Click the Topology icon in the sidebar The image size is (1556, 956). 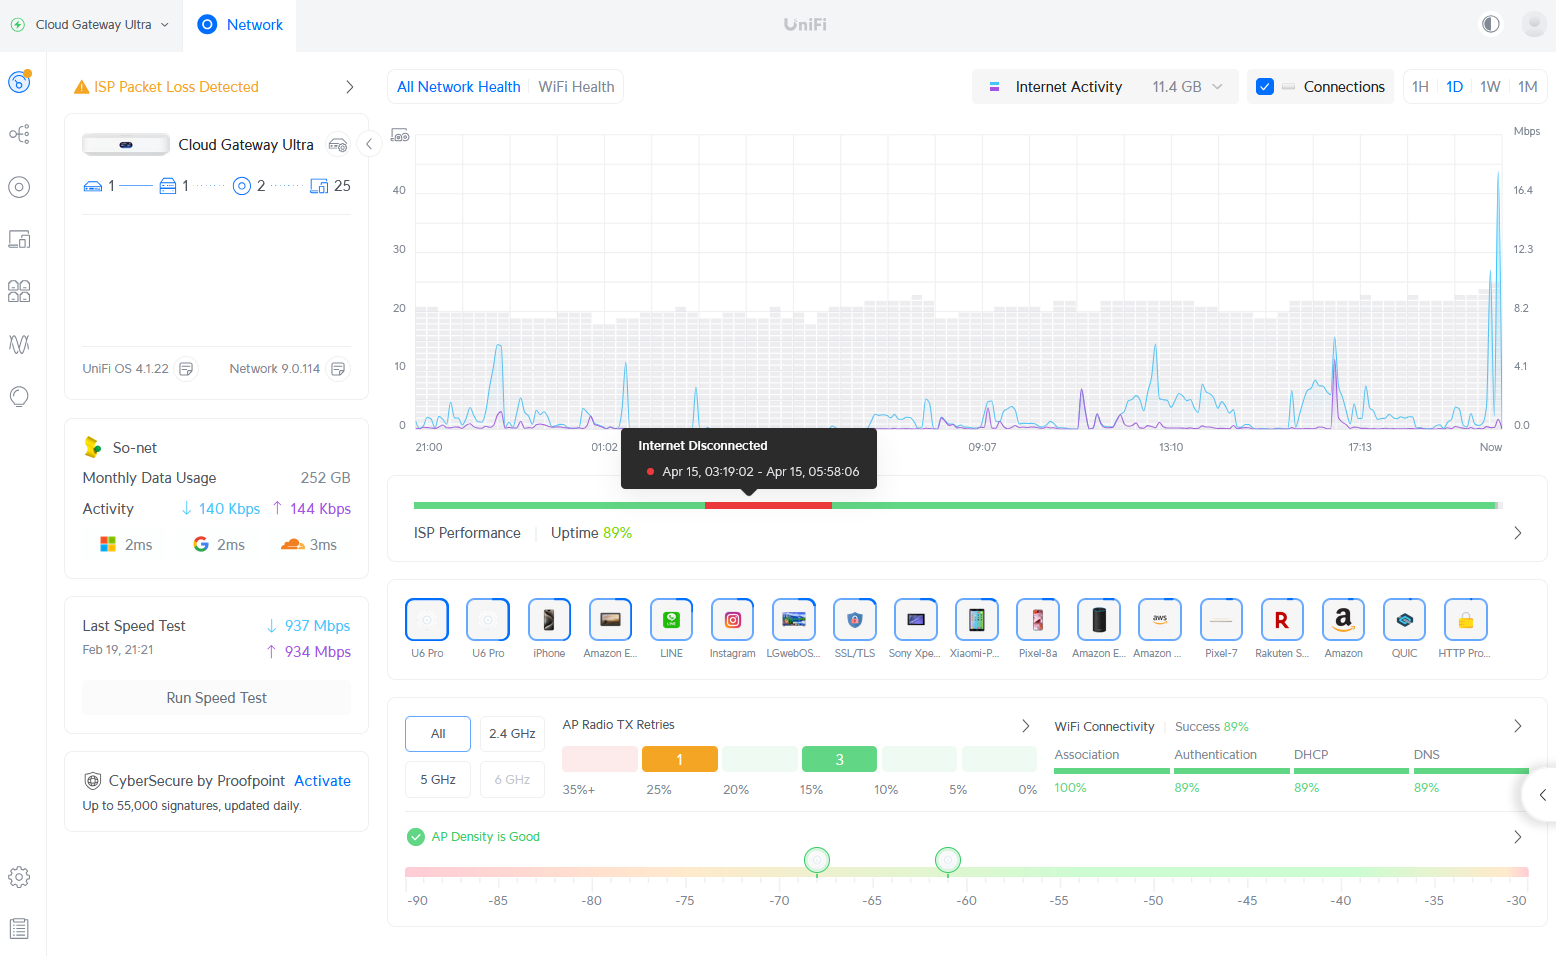tap(19, 134)
